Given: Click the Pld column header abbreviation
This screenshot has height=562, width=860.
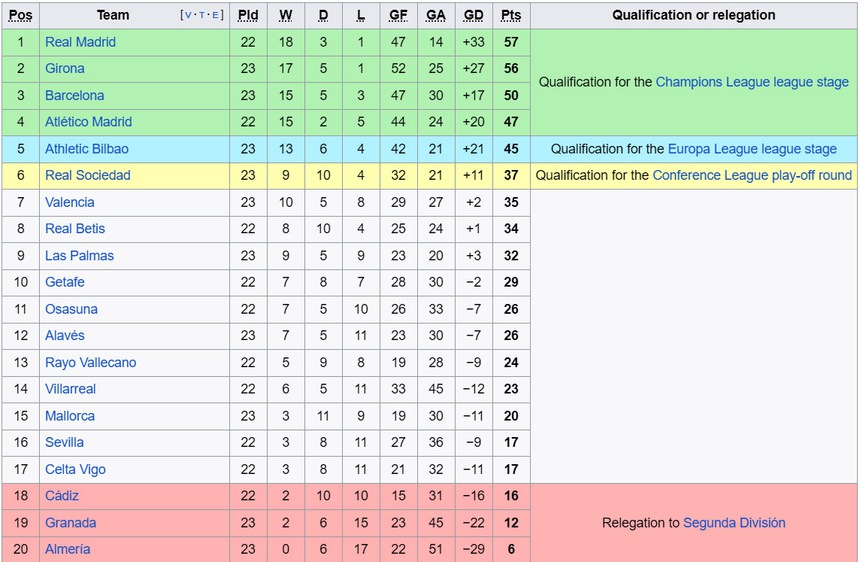Looking at the screenshot, I should coord(248,15).
